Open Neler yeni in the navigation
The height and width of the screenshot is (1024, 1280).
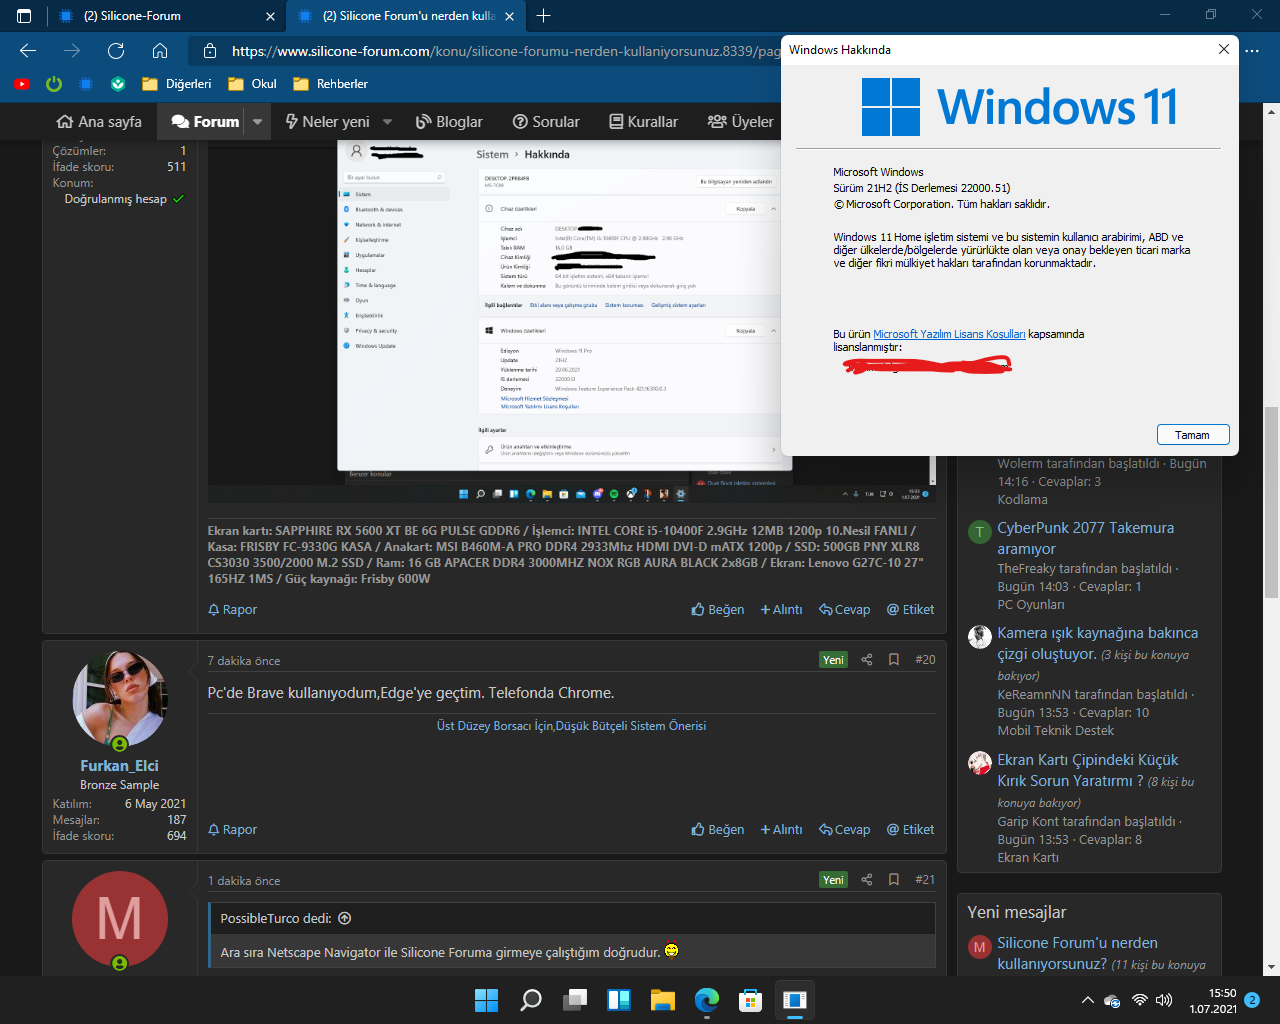pyautogui.click(x=327, y=122)
